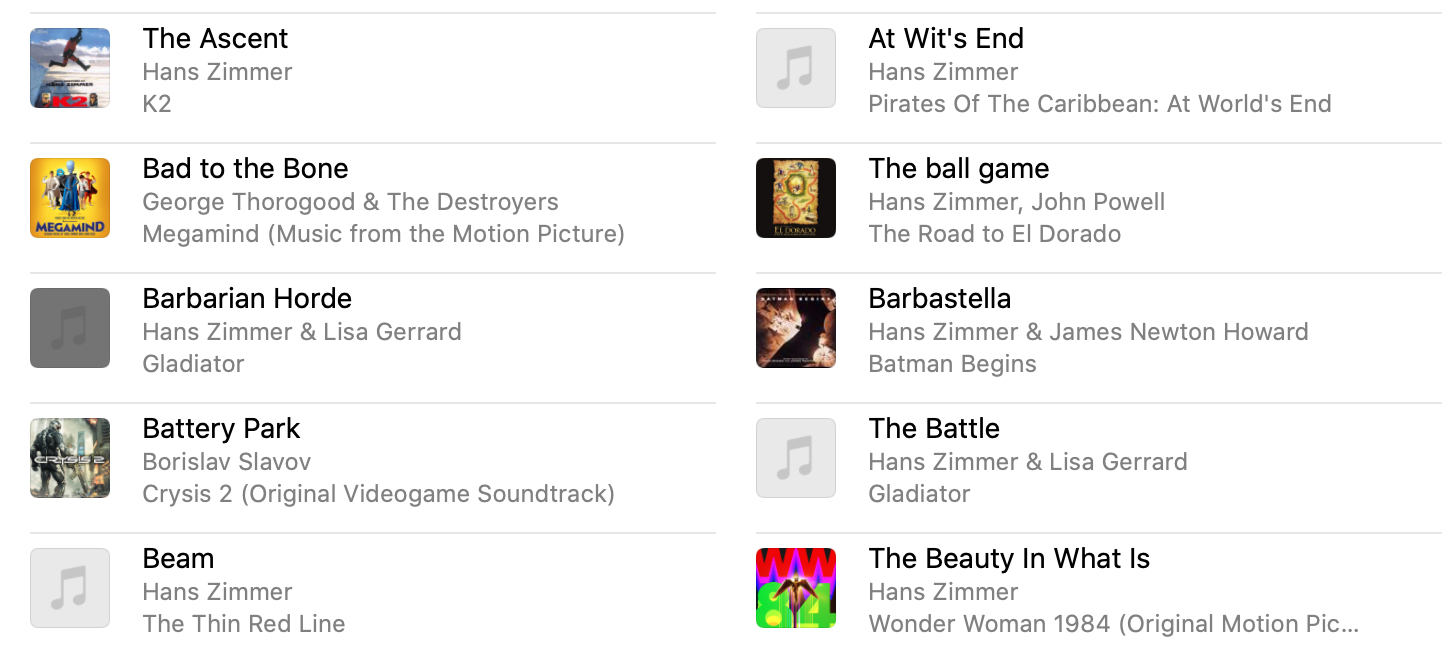Pick the song The Beauty In What Is
This screenshot has height=658, width=1452.
tap(1009, 558)
